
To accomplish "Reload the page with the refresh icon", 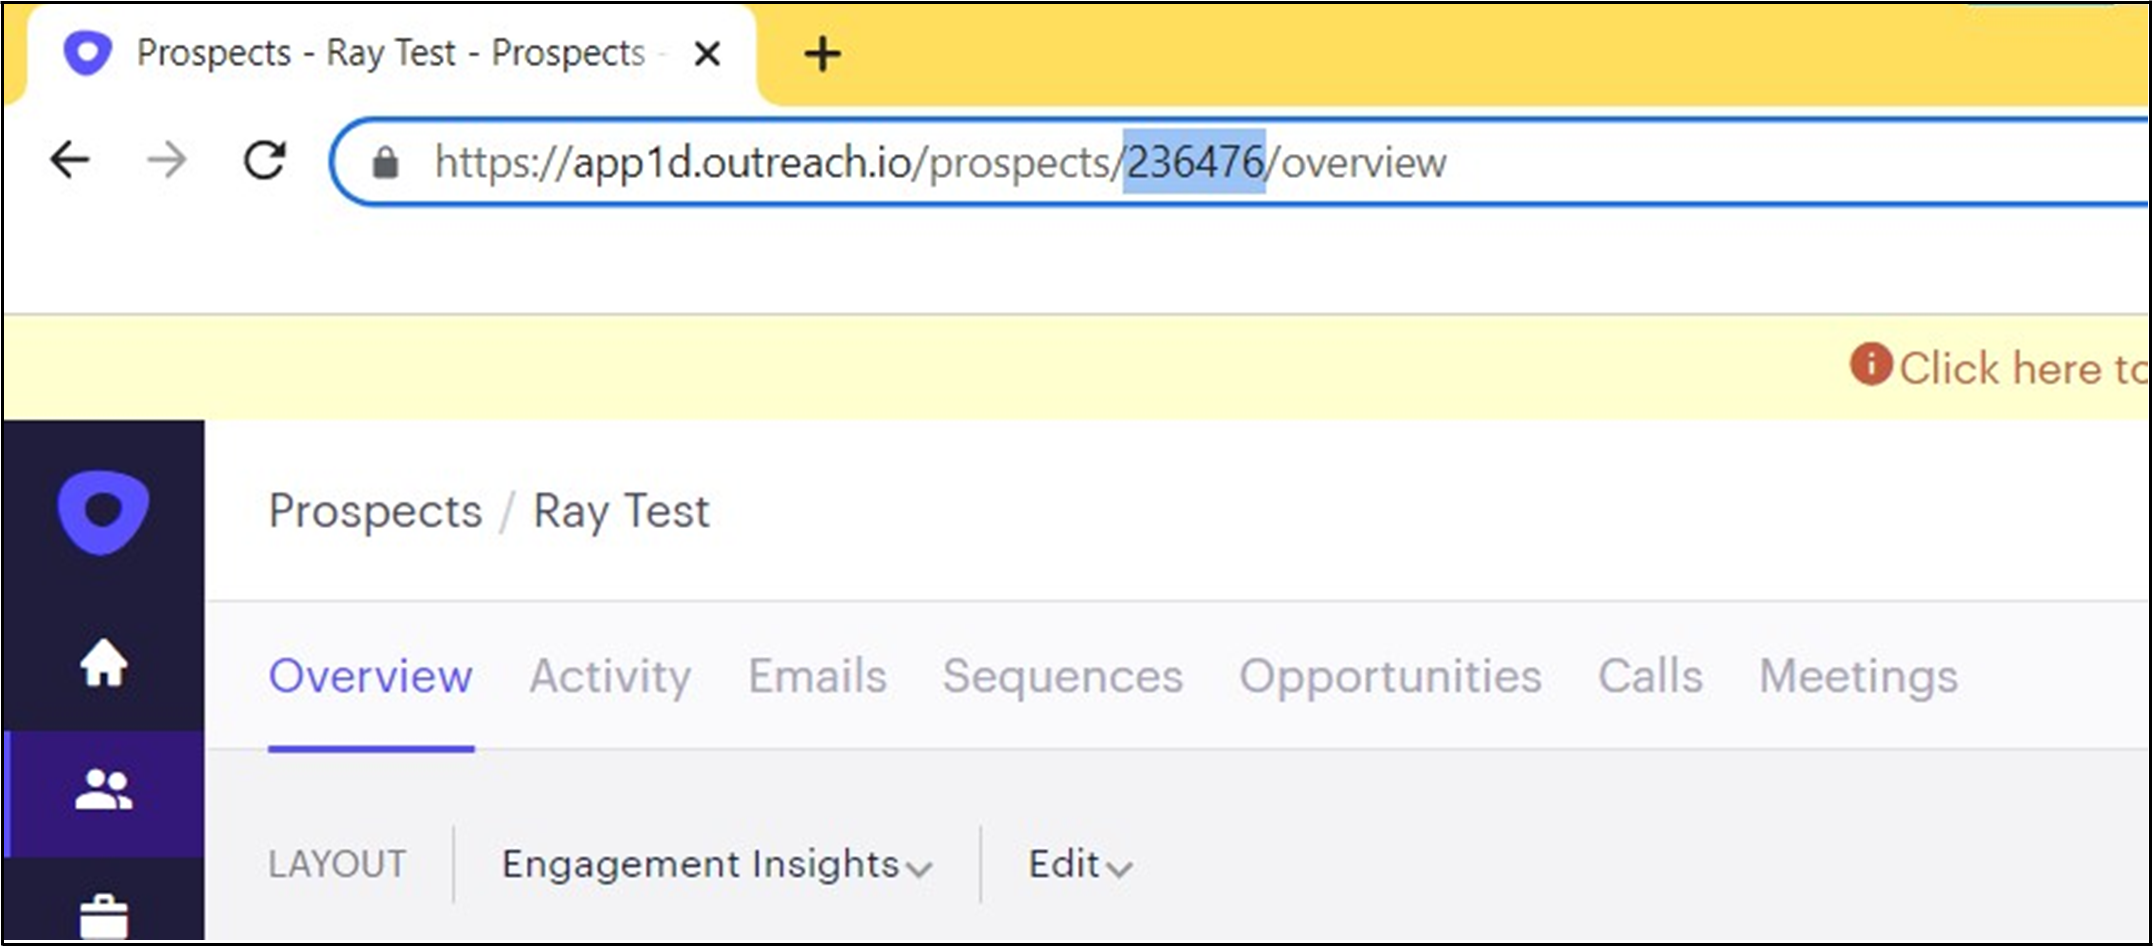I will (x=264, y=158).
